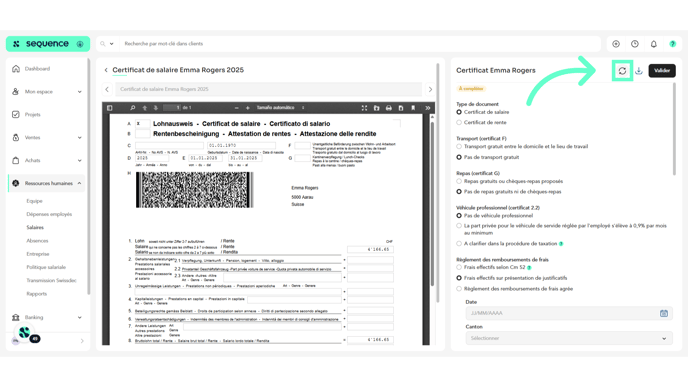The width and height of the screenshot is (688, 387).
Task: Expand the Achats menu
Action: 46,160
